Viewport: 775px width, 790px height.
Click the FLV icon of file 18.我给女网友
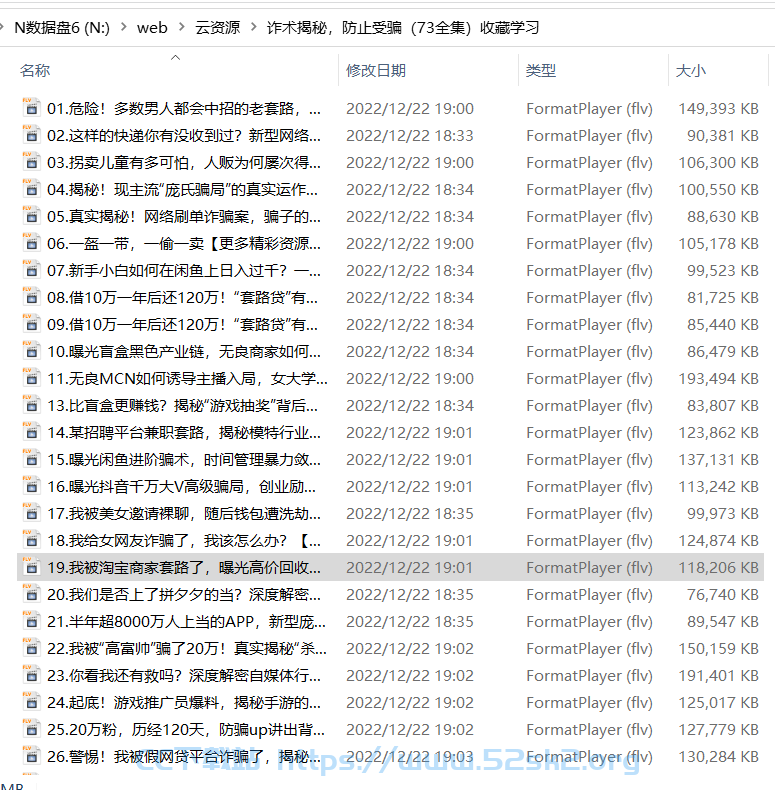click(31, 540)
